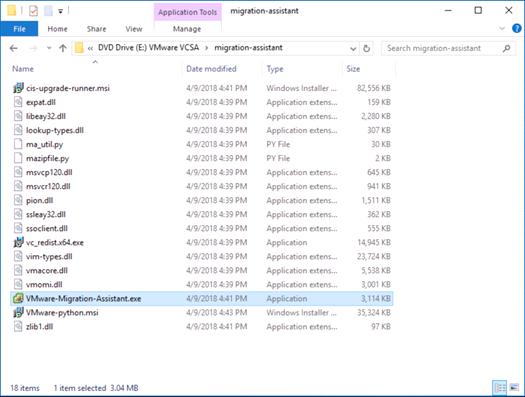The height and width of the screenshot is (397, 525).
Task: Click the Explorer folder icon in title bar
Action: [x=12, y=10]
